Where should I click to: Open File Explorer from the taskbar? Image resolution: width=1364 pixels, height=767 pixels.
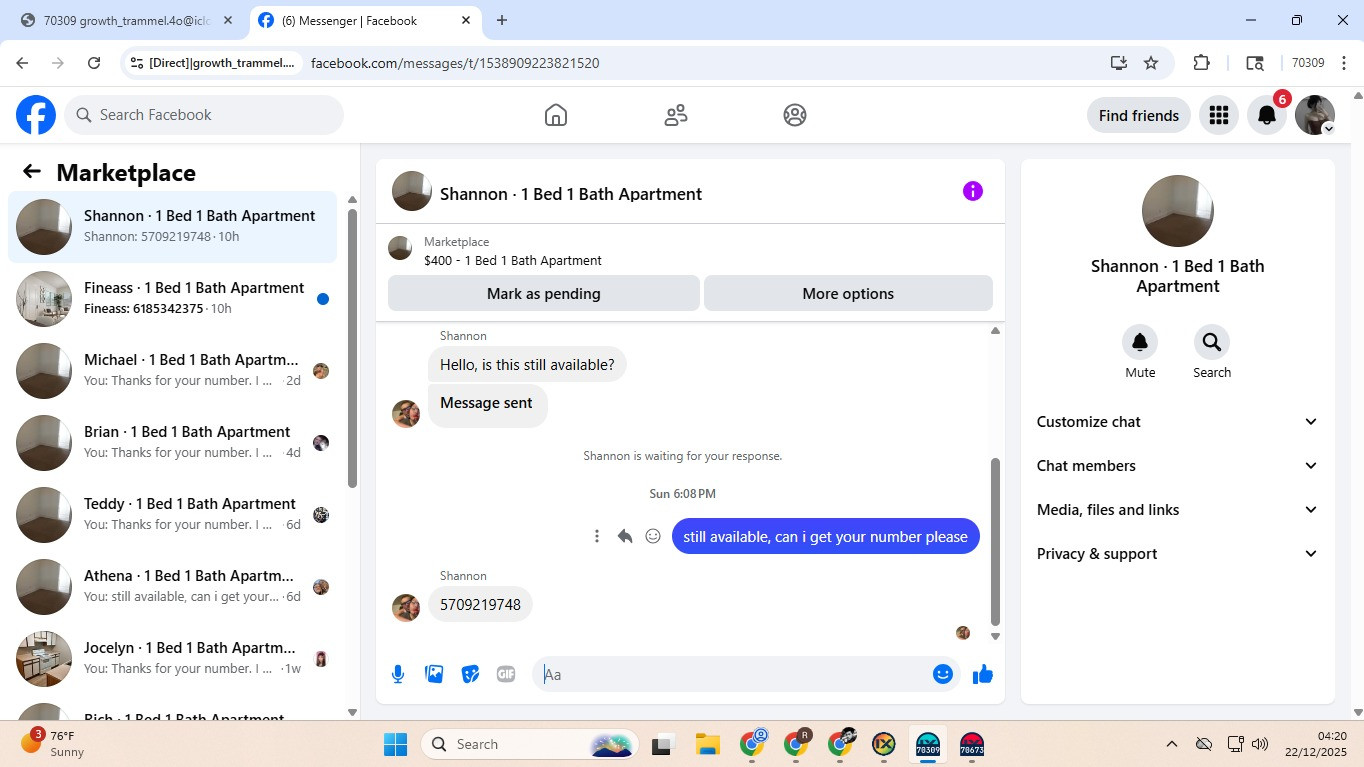coord(708,744)
